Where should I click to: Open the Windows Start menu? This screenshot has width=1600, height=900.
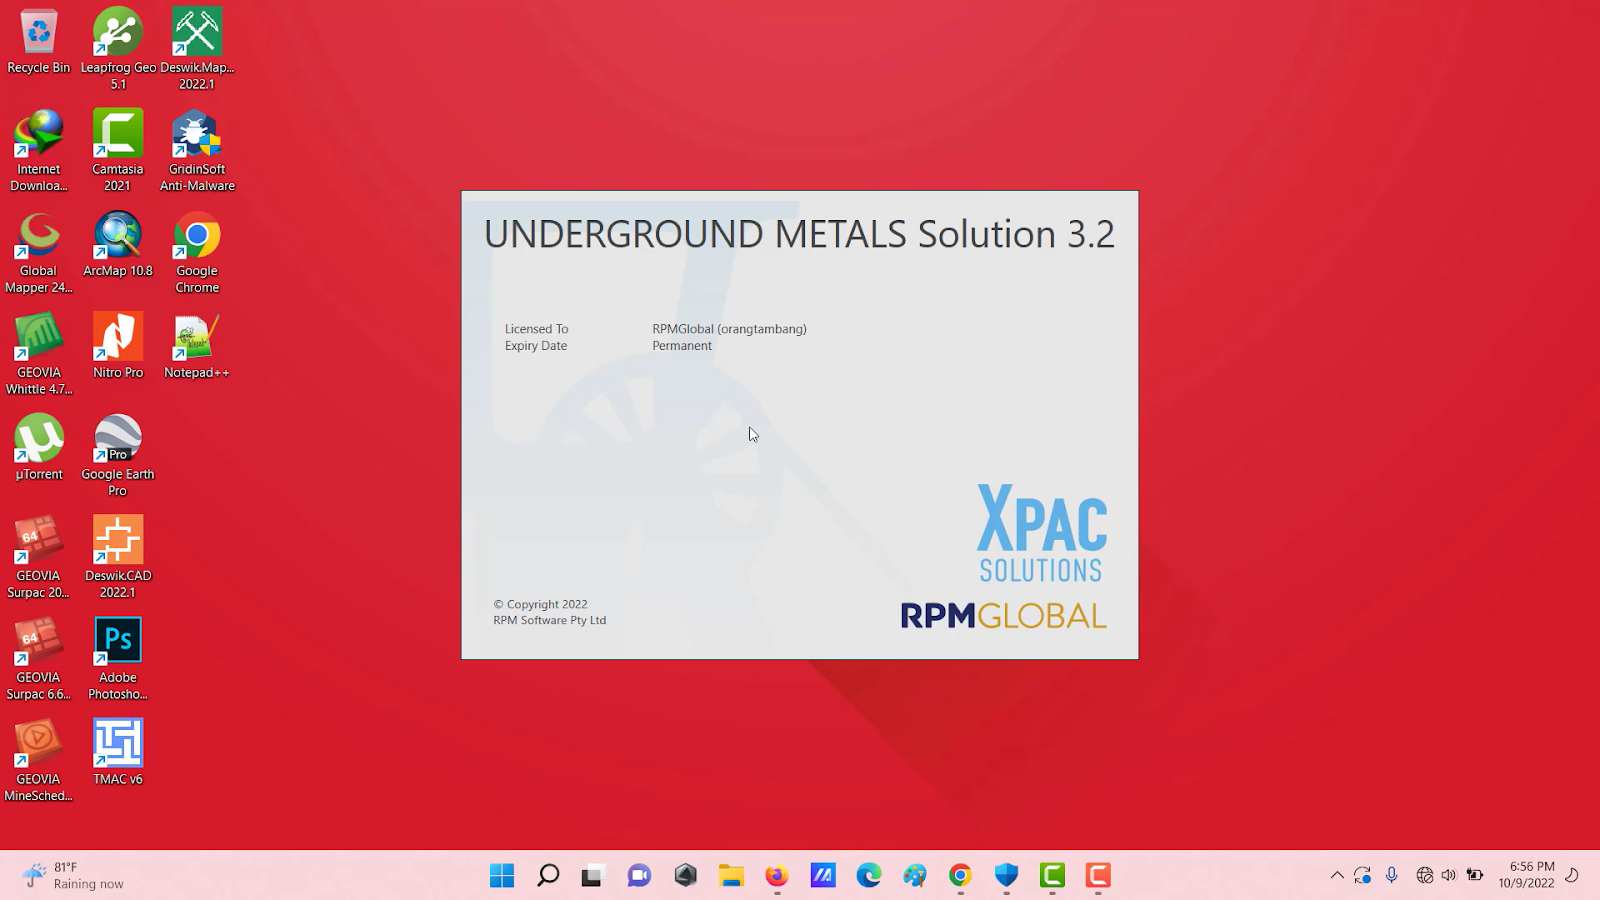[x=502, y=876]
